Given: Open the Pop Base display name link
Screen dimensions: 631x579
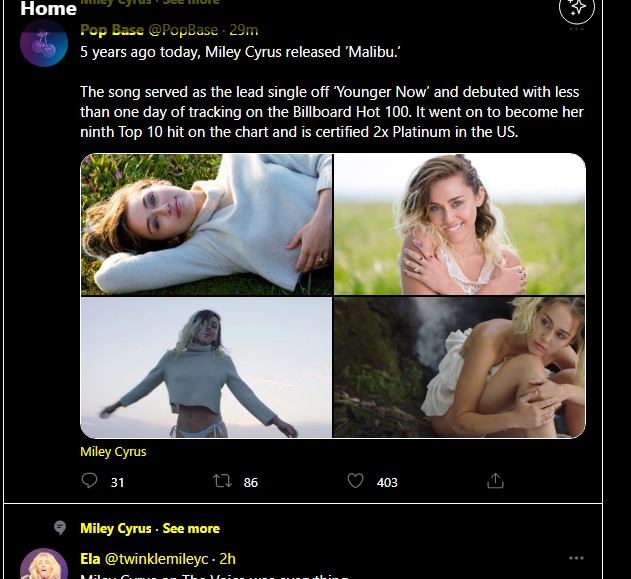Looking at the screenshot, I should coord(113,30).
